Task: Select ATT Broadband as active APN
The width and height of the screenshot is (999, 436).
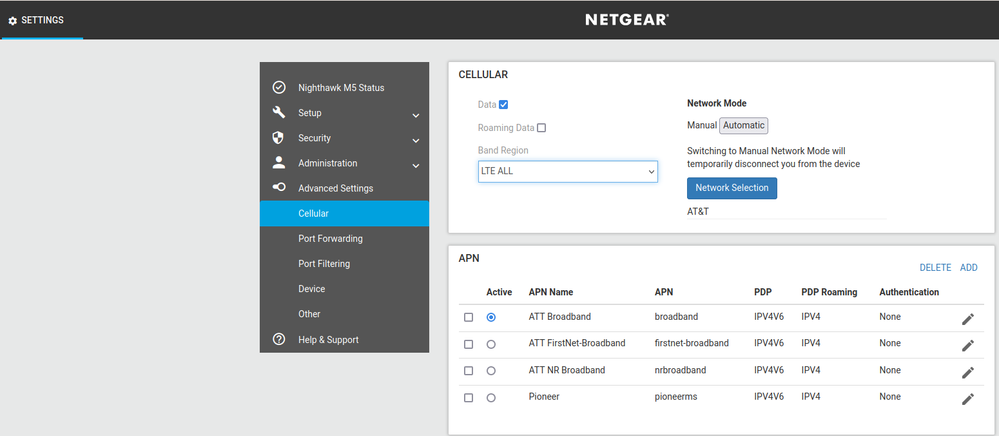Action: (491, 317)
